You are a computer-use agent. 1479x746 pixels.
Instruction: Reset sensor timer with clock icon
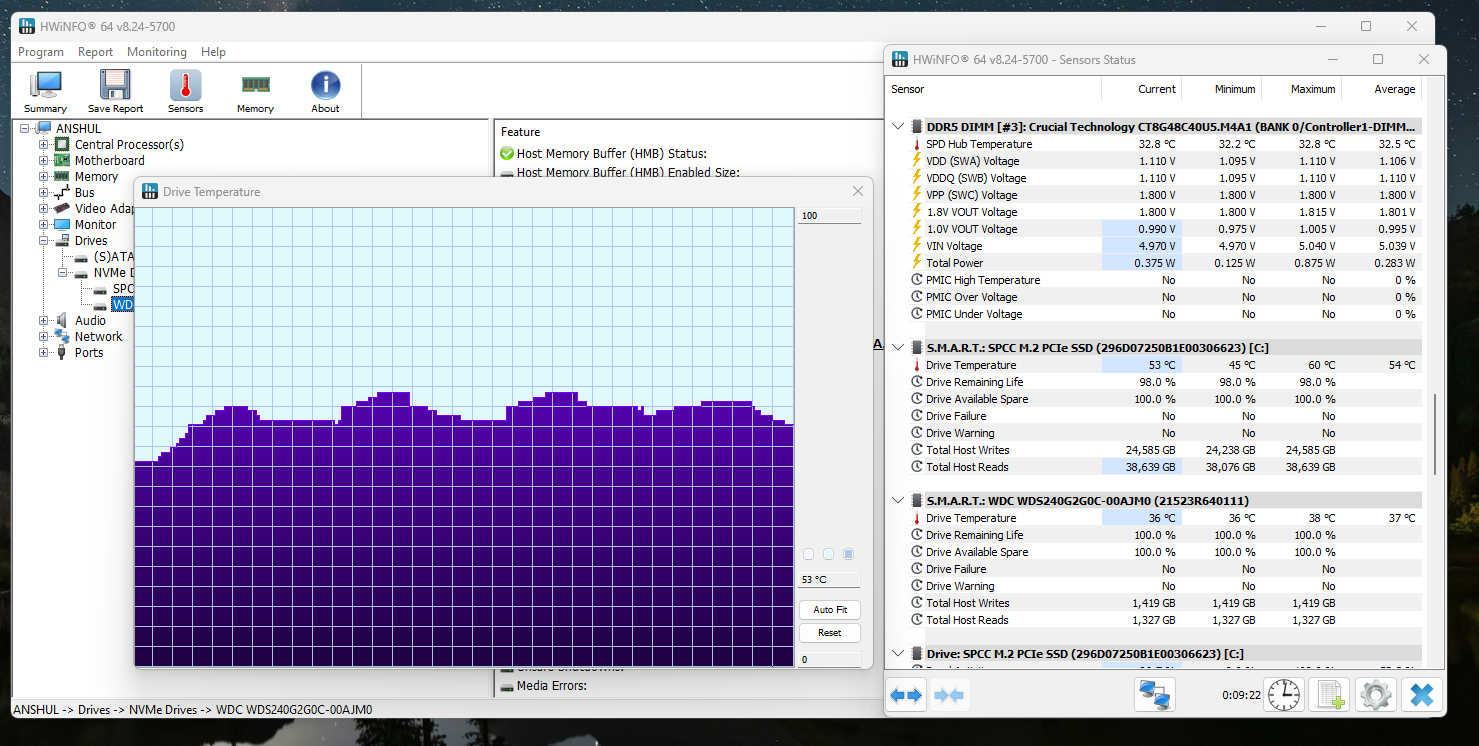coord(1283,694)
